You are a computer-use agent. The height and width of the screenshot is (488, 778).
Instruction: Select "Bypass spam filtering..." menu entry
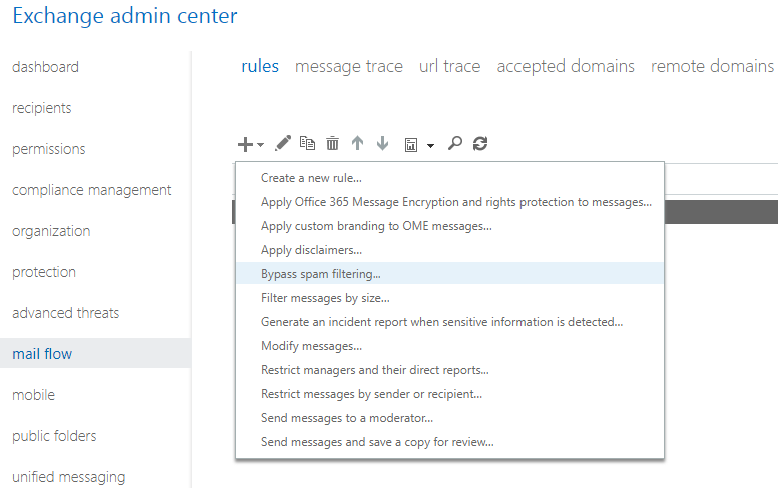(x=321, y=274)
